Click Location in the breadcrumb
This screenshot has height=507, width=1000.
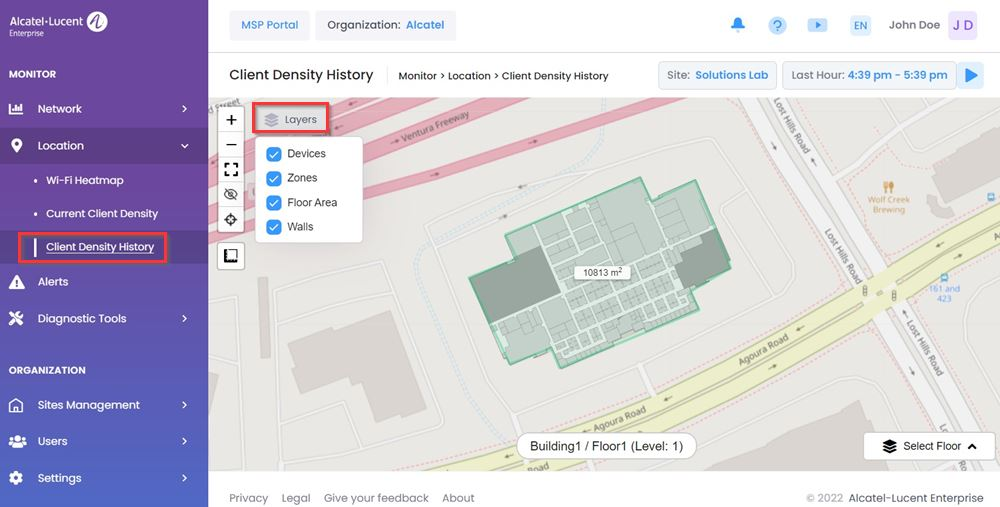point(469,76)
